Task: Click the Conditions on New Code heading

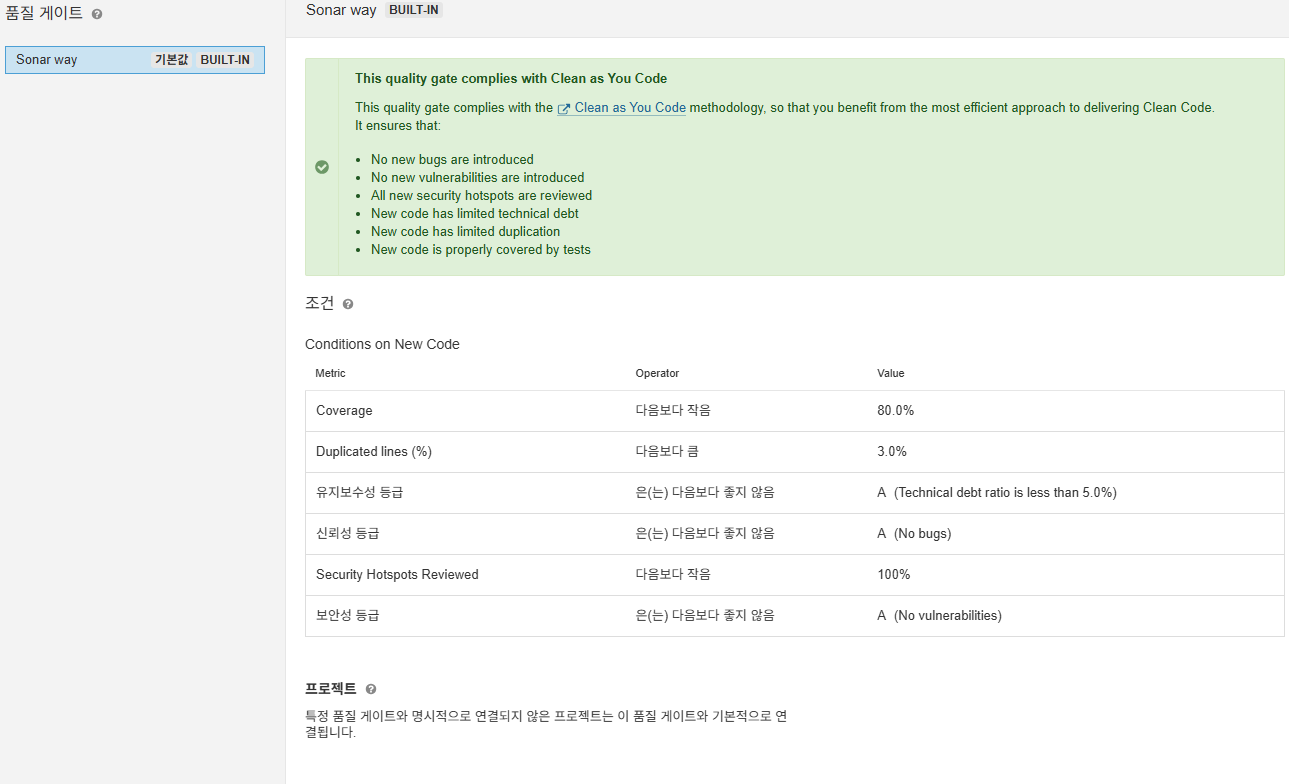Action: (382, 344)
